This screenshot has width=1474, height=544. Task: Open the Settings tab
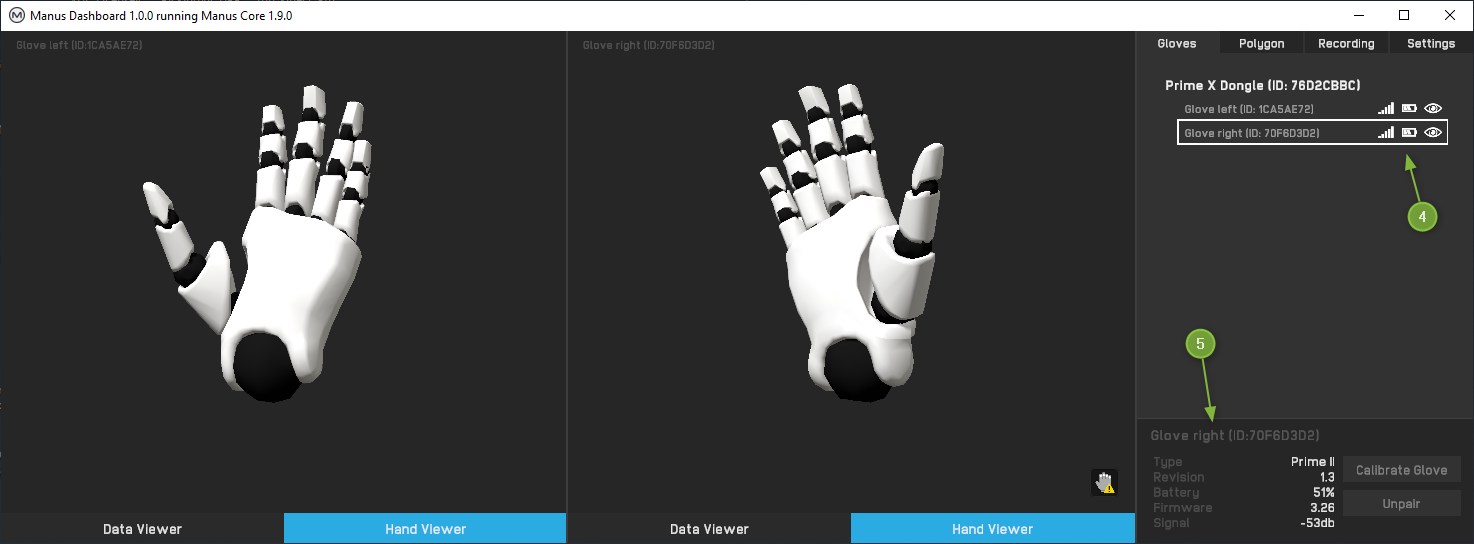click(x=1430, y=44)
